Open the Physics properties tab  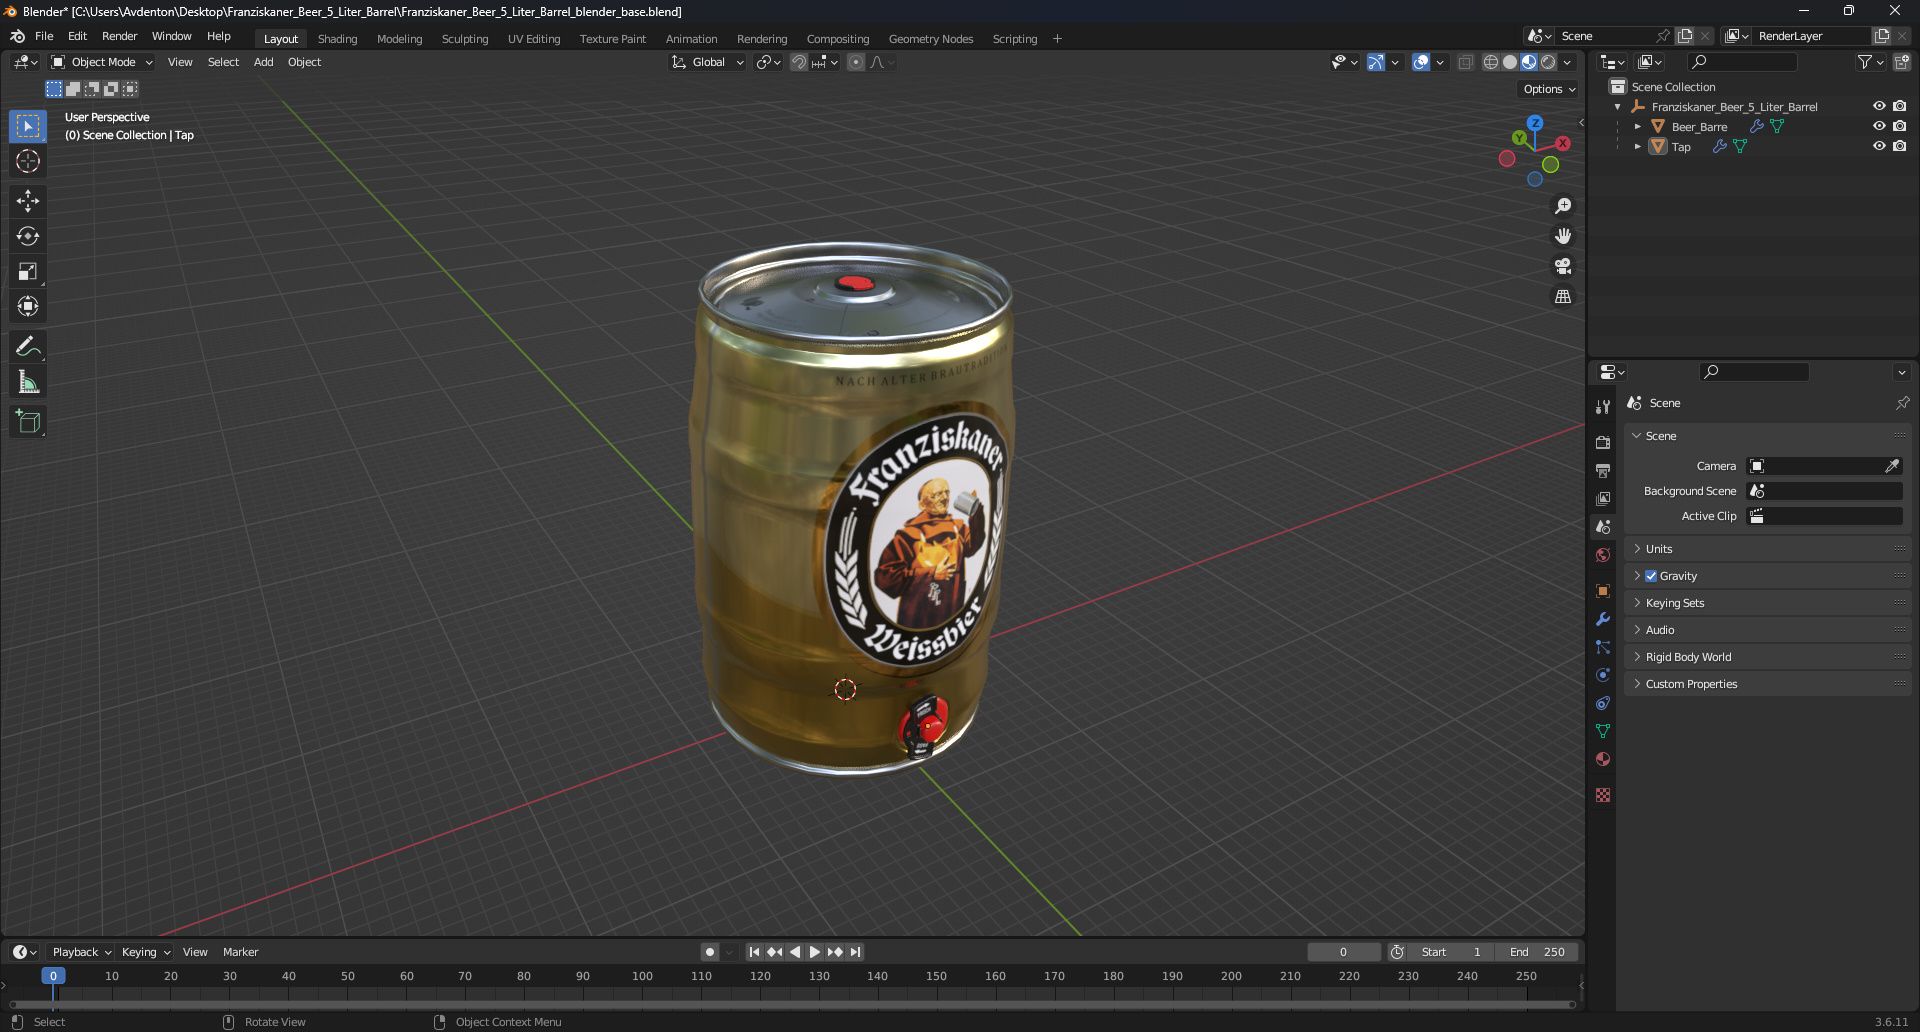pos(1603,675)
